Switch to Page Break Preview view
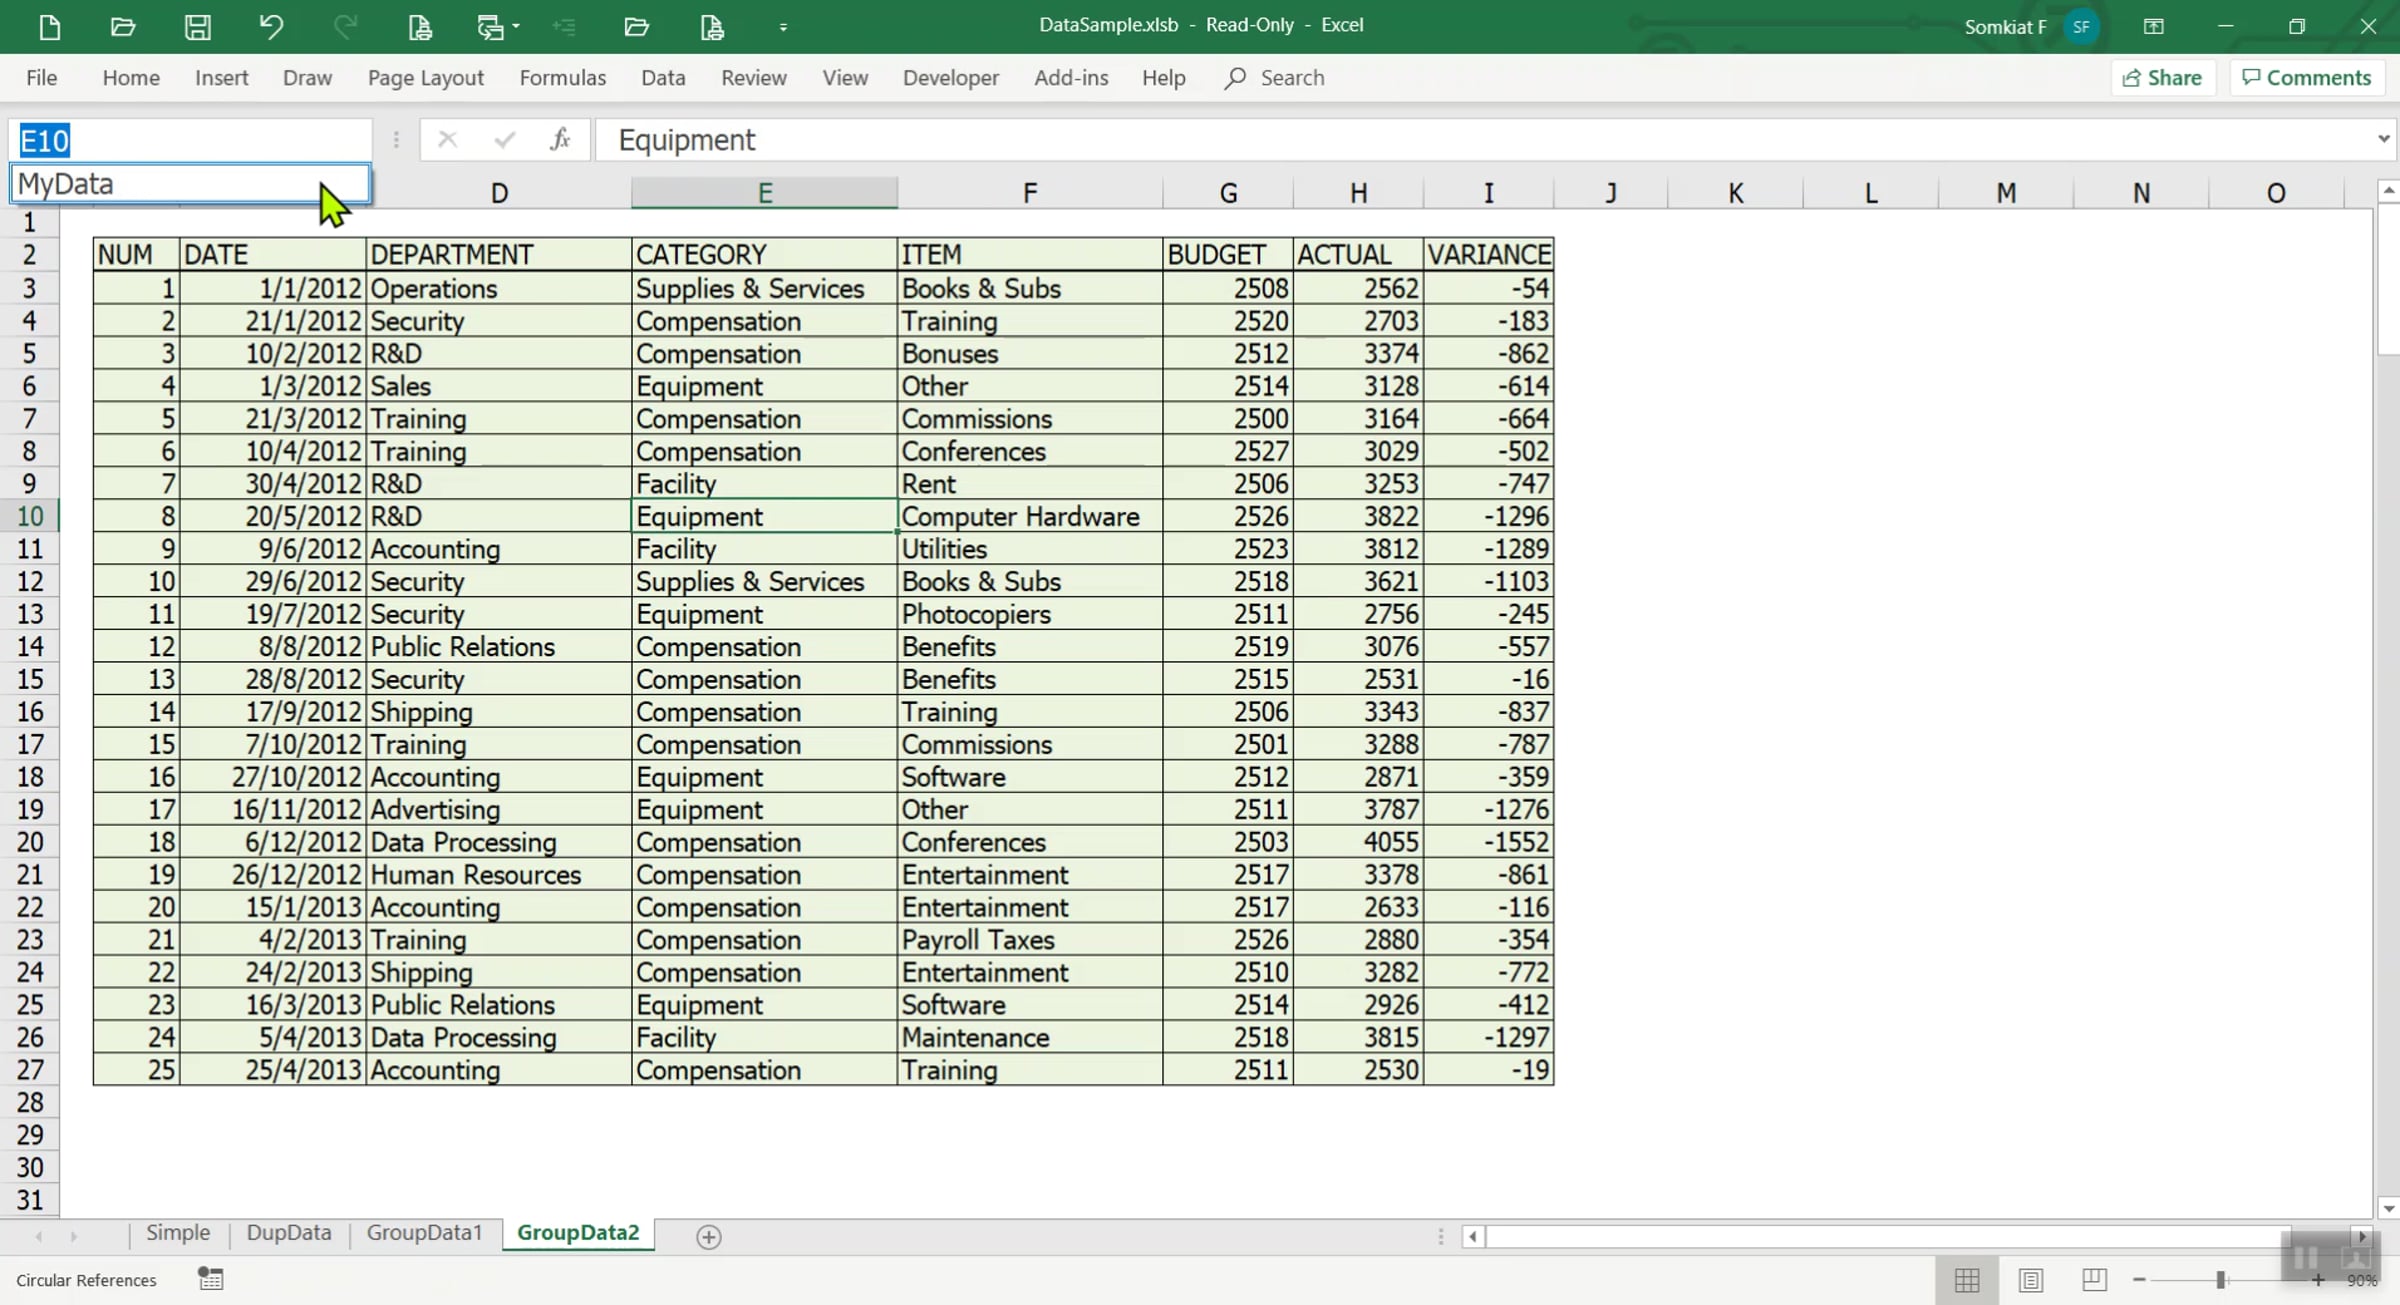Screen dimensions: 2400x1305 click(x=2094, y=1280)
